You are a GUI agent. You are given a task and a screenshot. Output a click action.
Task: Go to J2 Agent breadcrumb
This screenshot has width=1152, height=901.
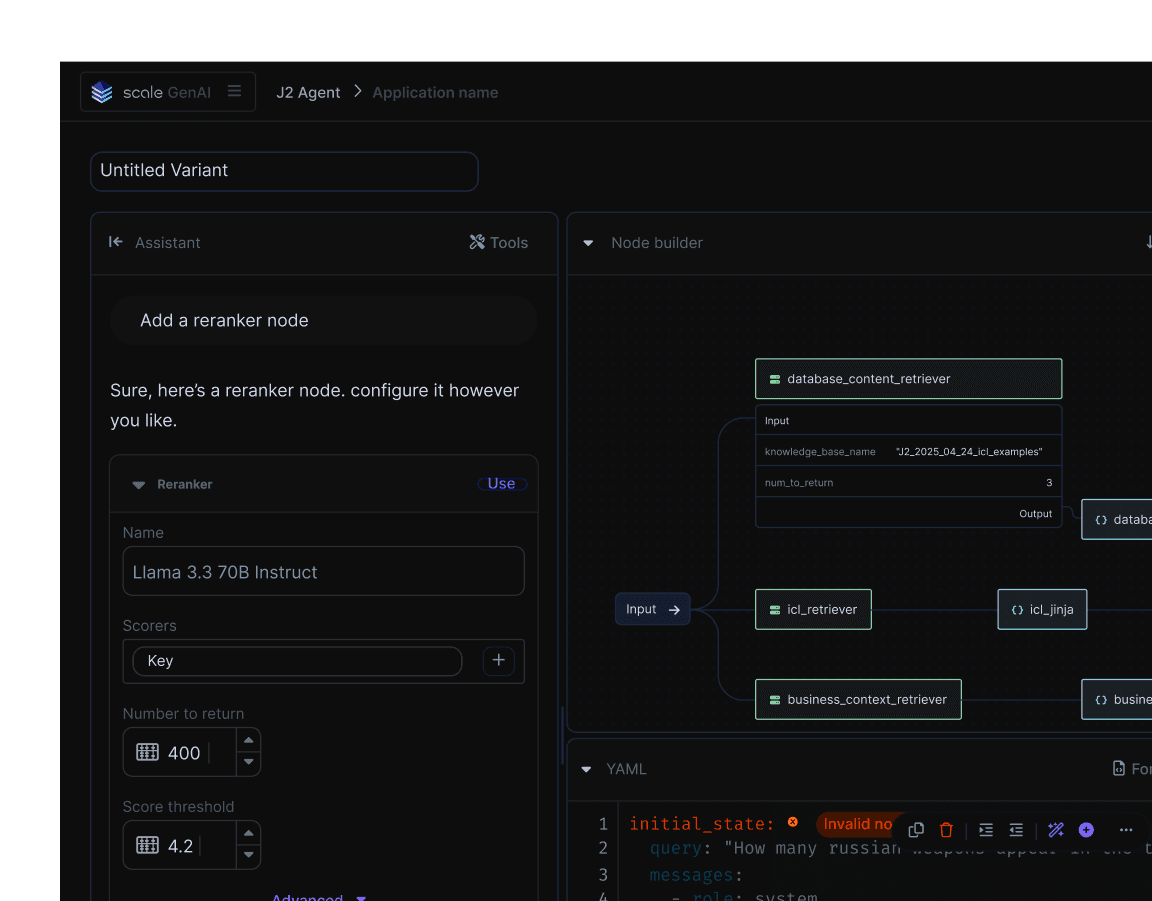tap(308, 92)
